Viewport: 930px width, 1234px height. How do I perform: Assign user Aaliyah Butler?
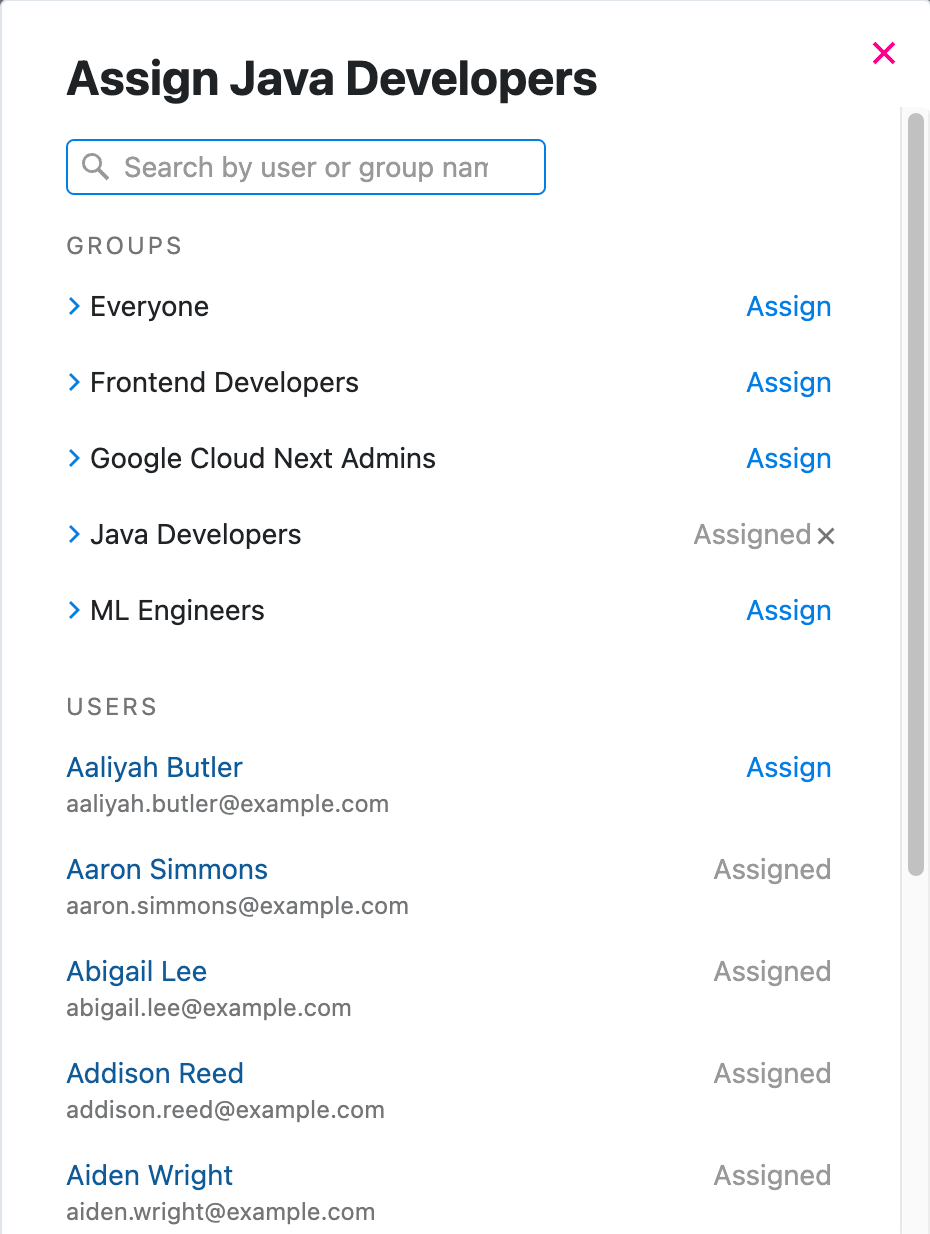point(788,767)
